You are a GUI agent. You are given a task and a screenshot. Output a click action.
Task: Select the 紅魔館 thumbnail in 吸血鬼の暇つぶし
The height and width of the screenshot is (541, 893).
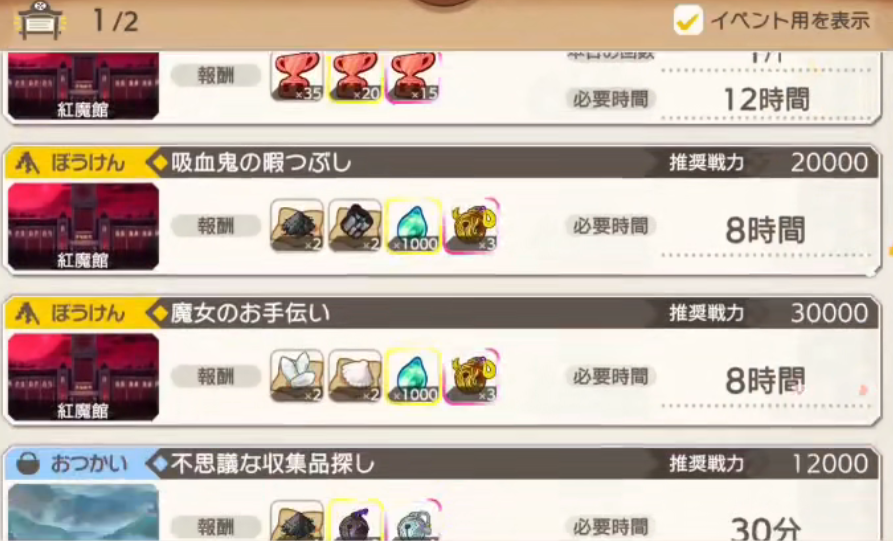point(83,227)
